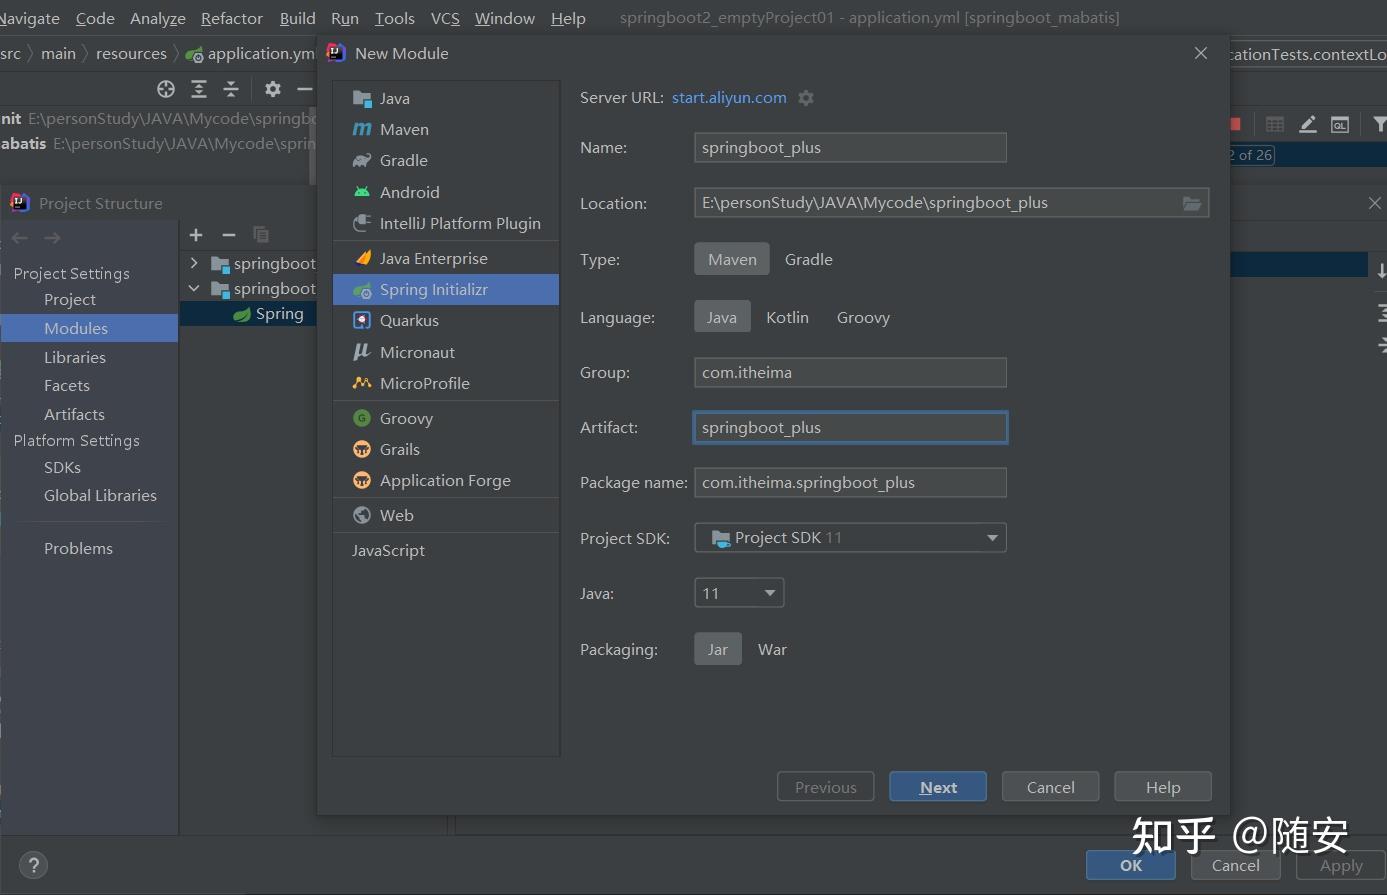
Task: Open the Analyze menu
Action: coord(158,18)
